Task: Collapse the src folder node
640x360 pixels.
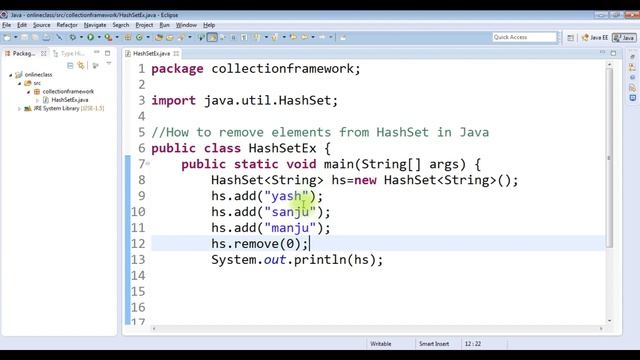Action: 19,83
